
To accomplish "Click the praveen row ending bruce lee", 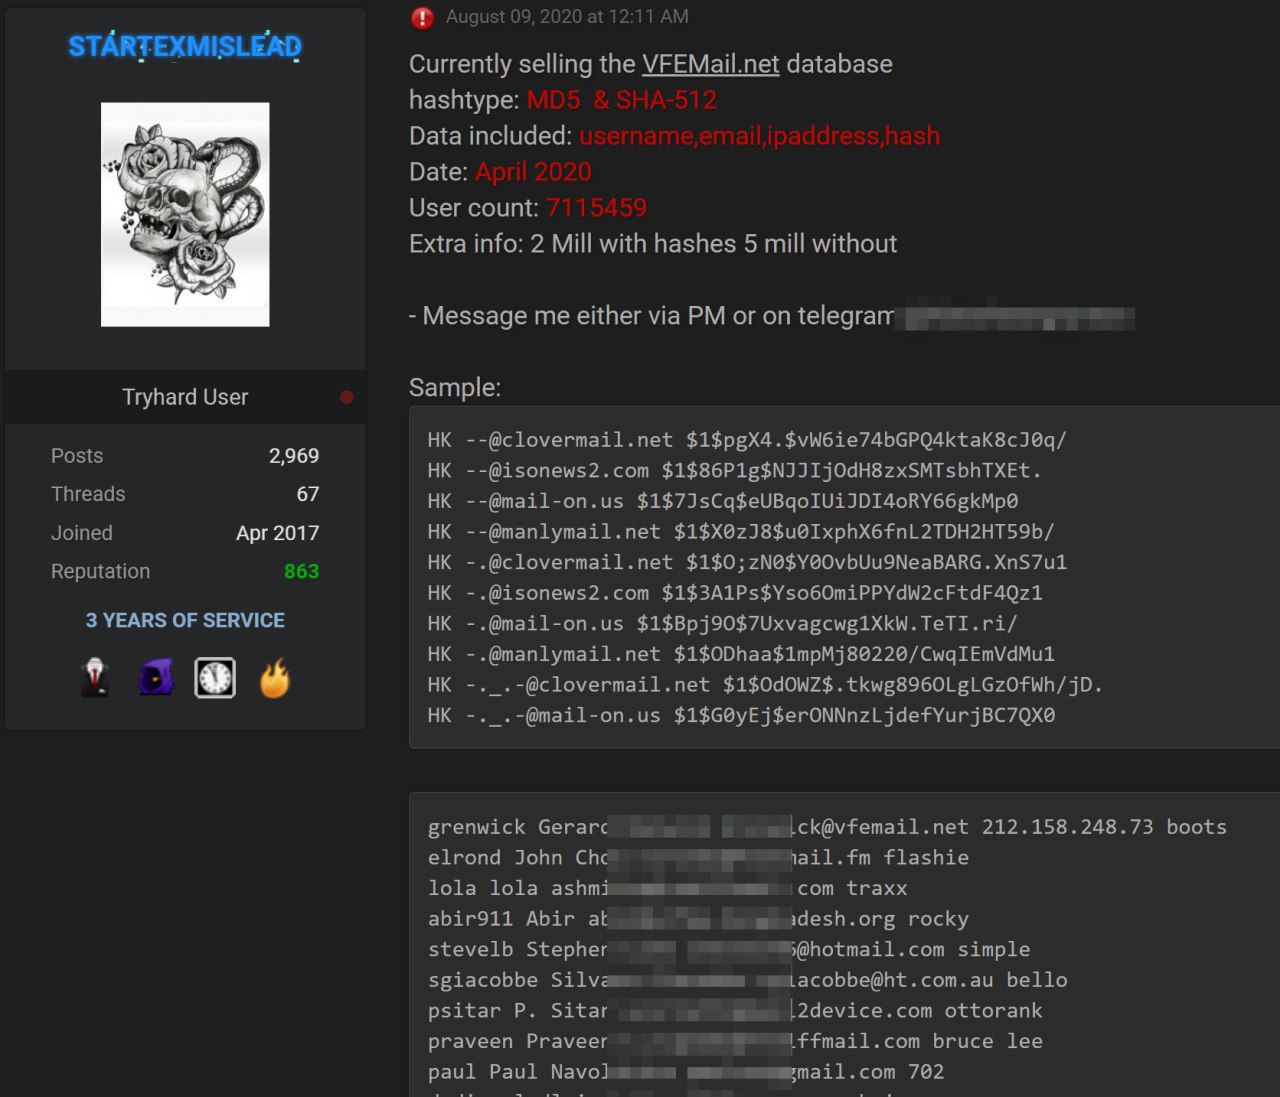I will 735,1042.
